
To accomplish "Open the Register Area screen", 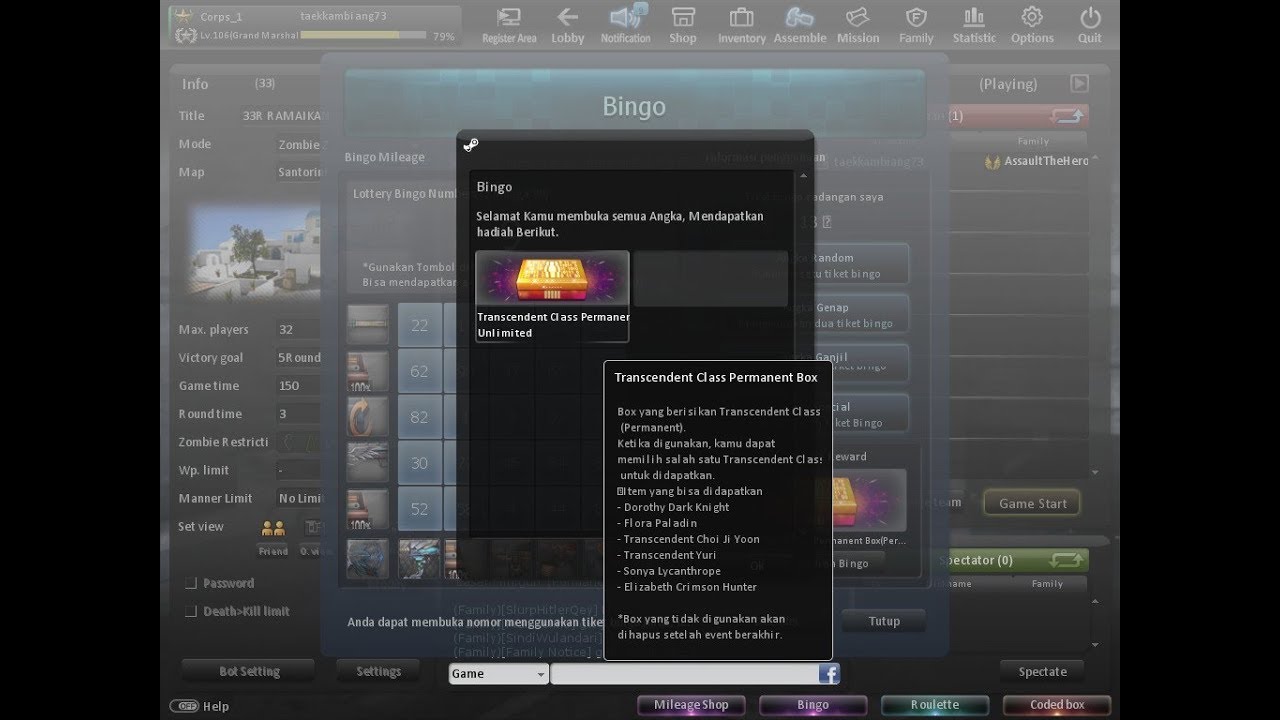I will tap(509, 25).
